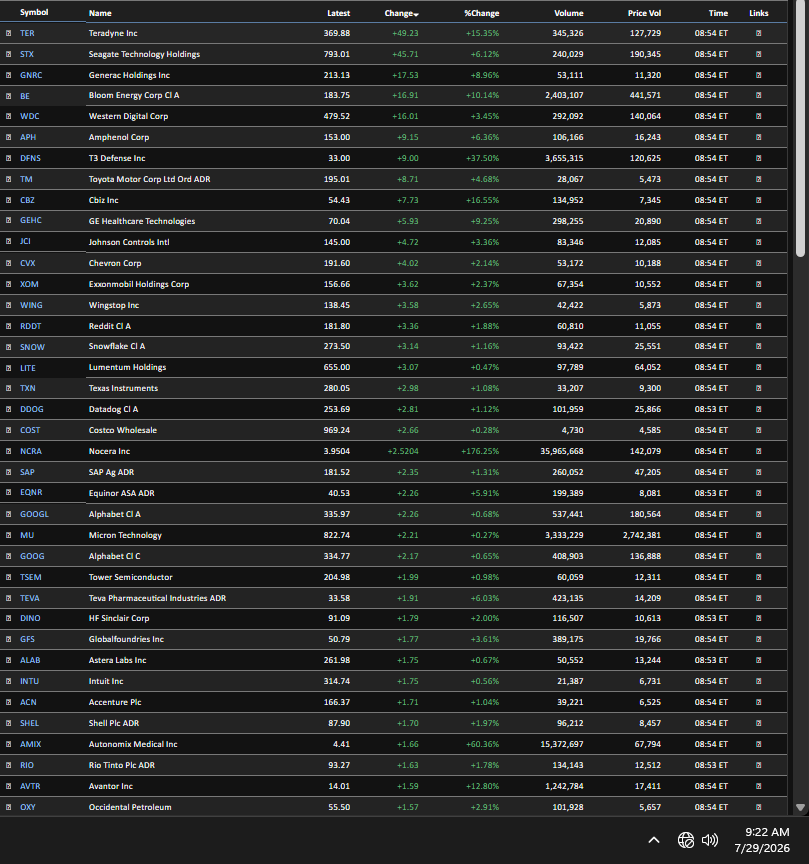The width and height of the screenshot is (809, 864).
Task: Expand the row icon beside GNRC
Action: [x=8, y=75]
